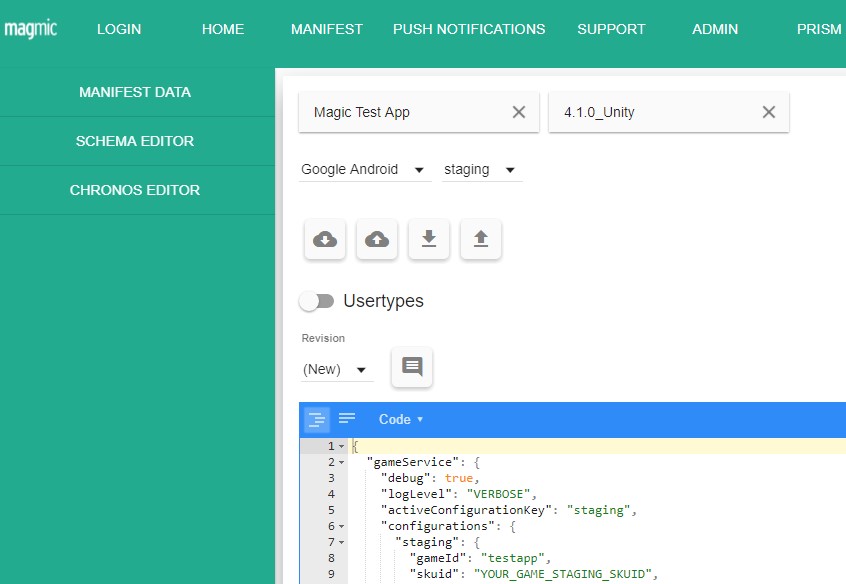
Task: Open PUSH NOTIFICATIONS in the top nav
Action: pyautogui.click(x=469, y=29)
